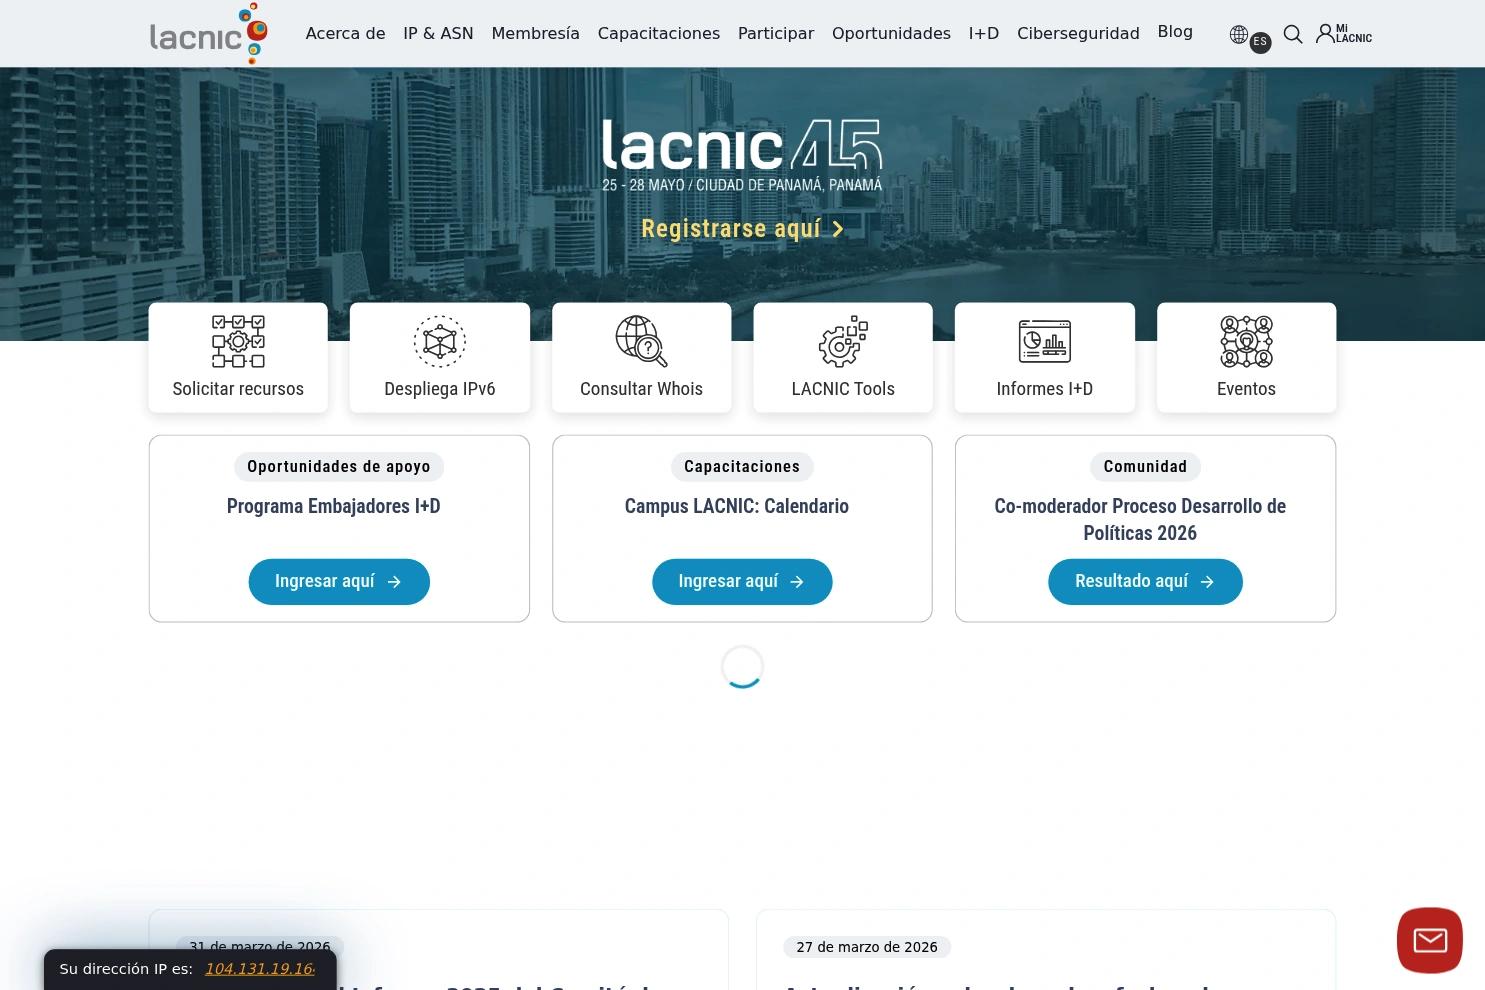Image resolution: width=1485 pixels, height=990 pixels.
Task: Click the 31 de marzo de 2026 date
Action: point(260,947)
